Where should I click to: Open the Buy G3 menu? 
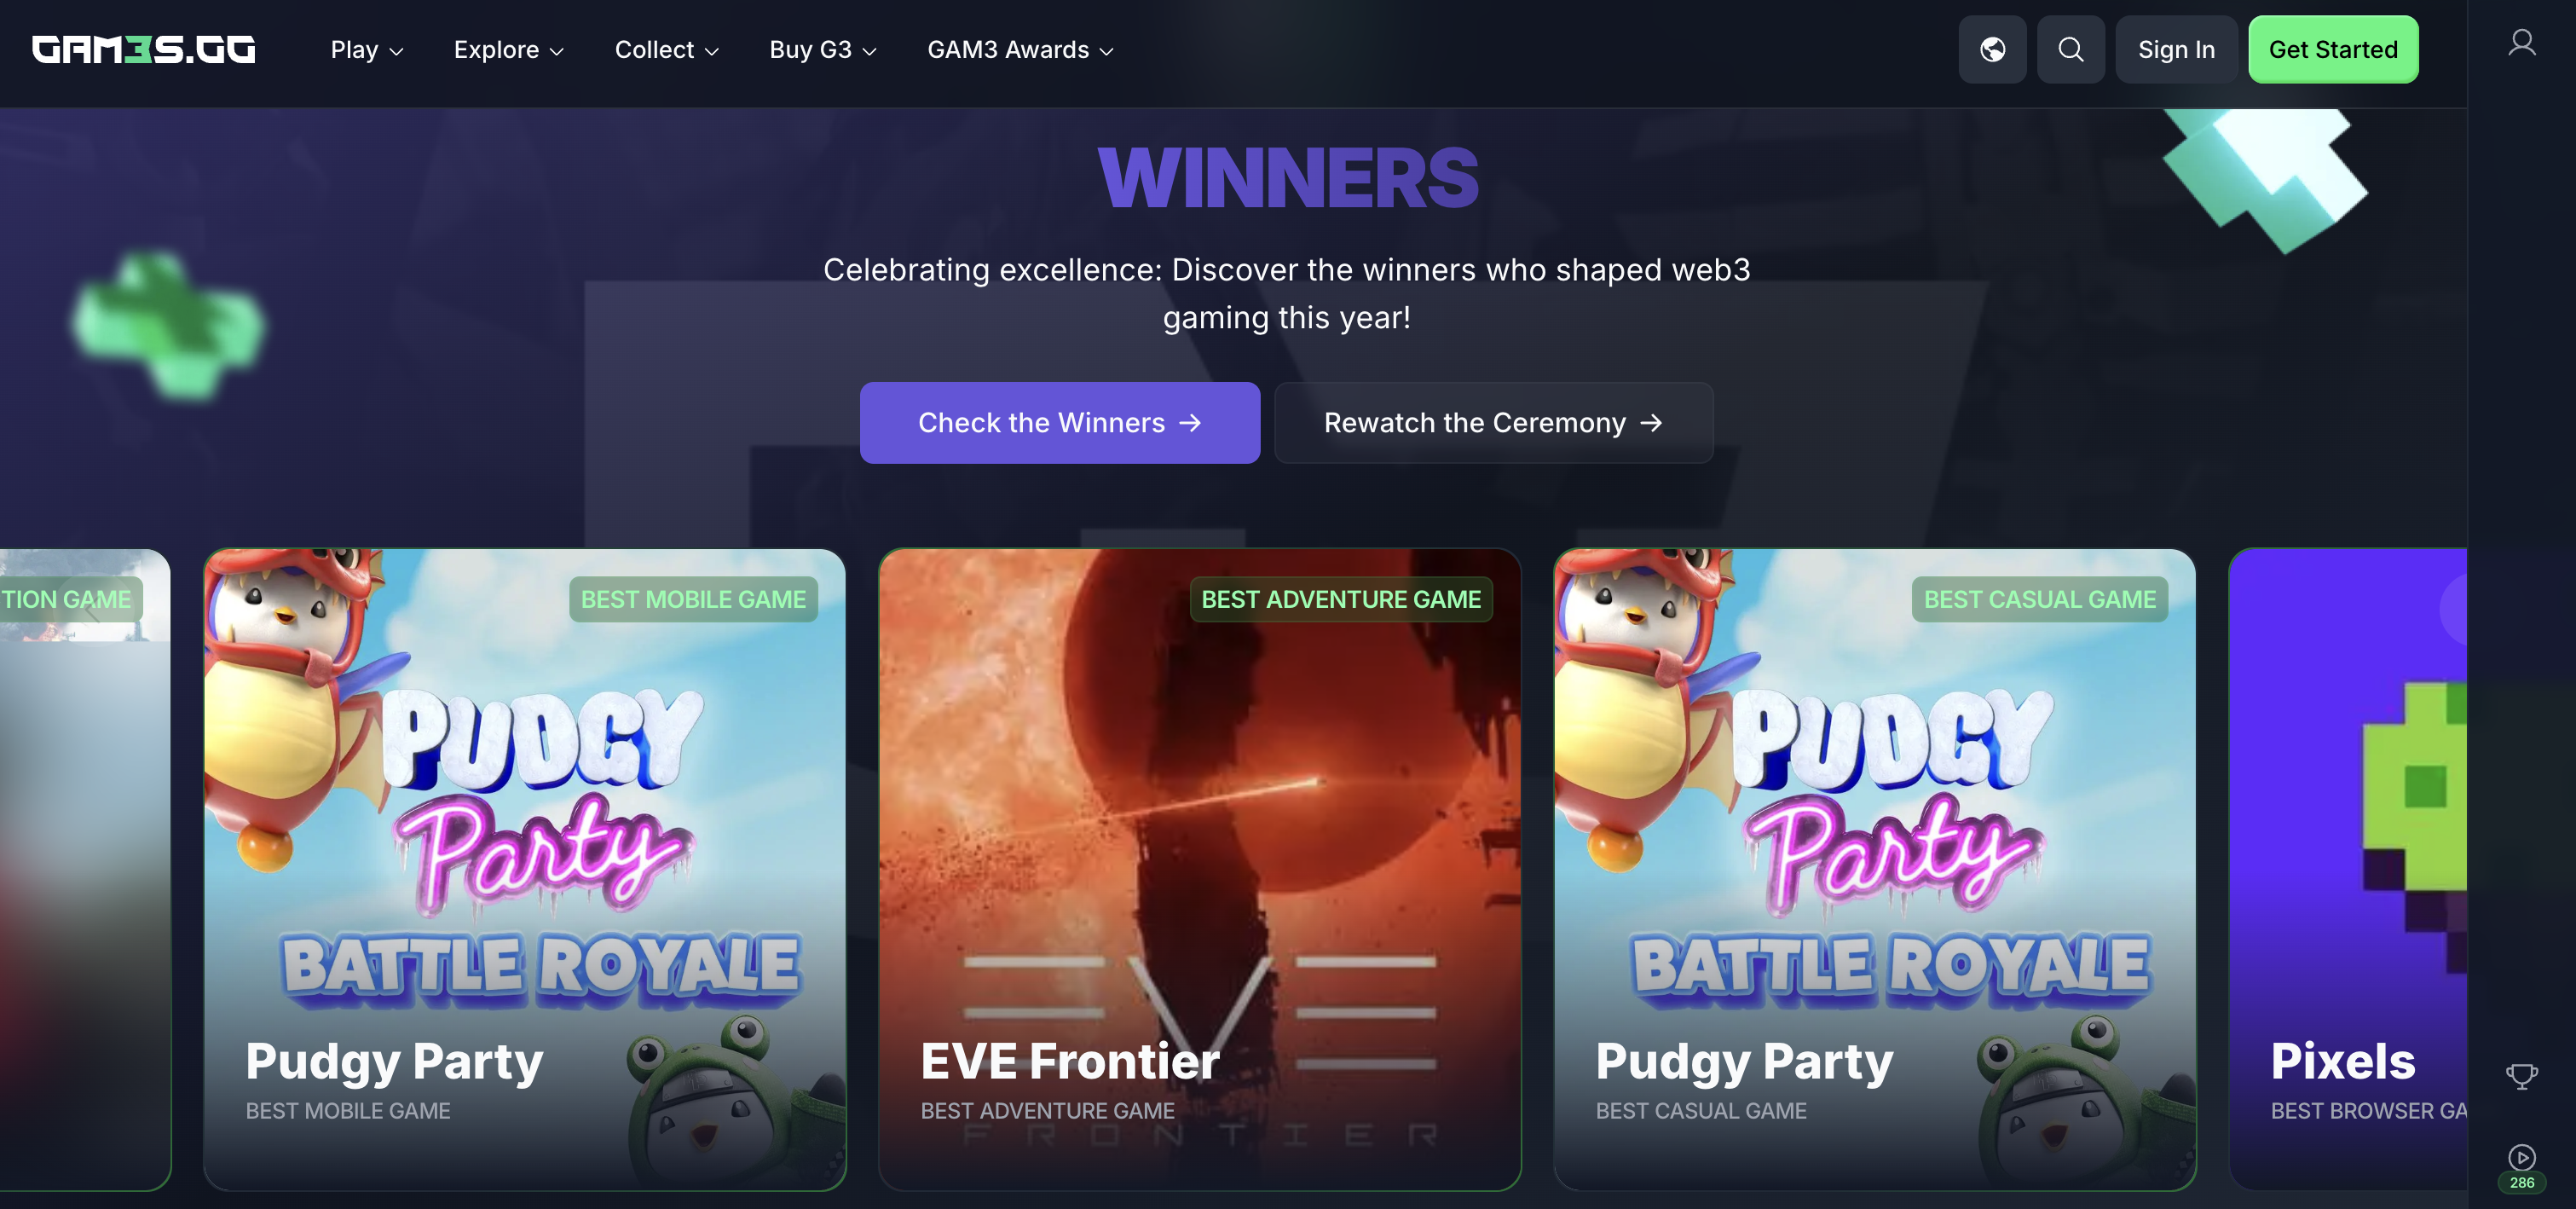[x=822, y=50]
